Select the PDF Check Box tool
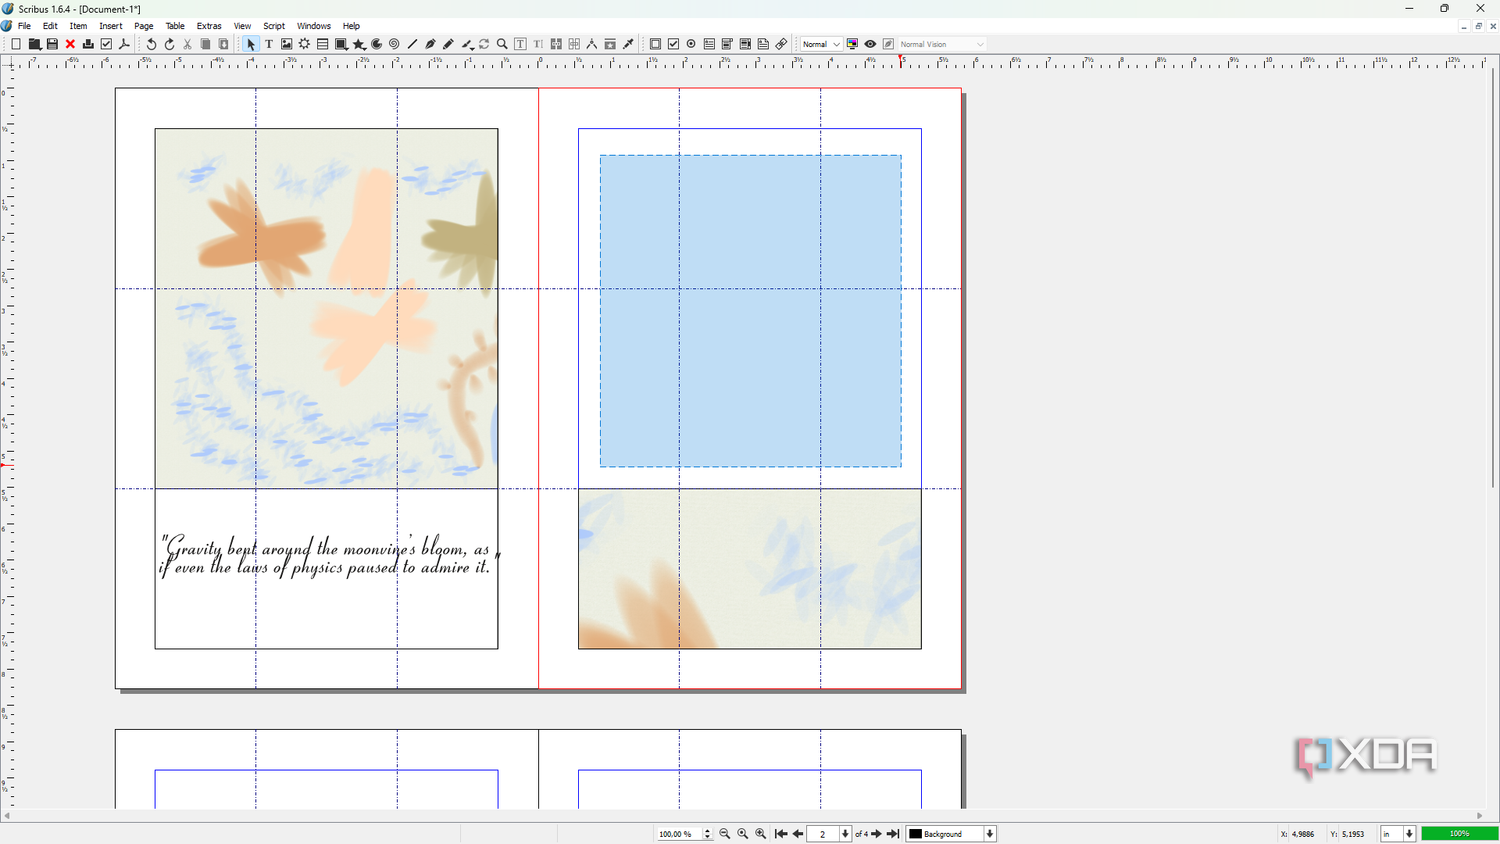Image resolution: width=1500 pixels, height=844 pixels. pyautogui.click(x=674, y=44)
